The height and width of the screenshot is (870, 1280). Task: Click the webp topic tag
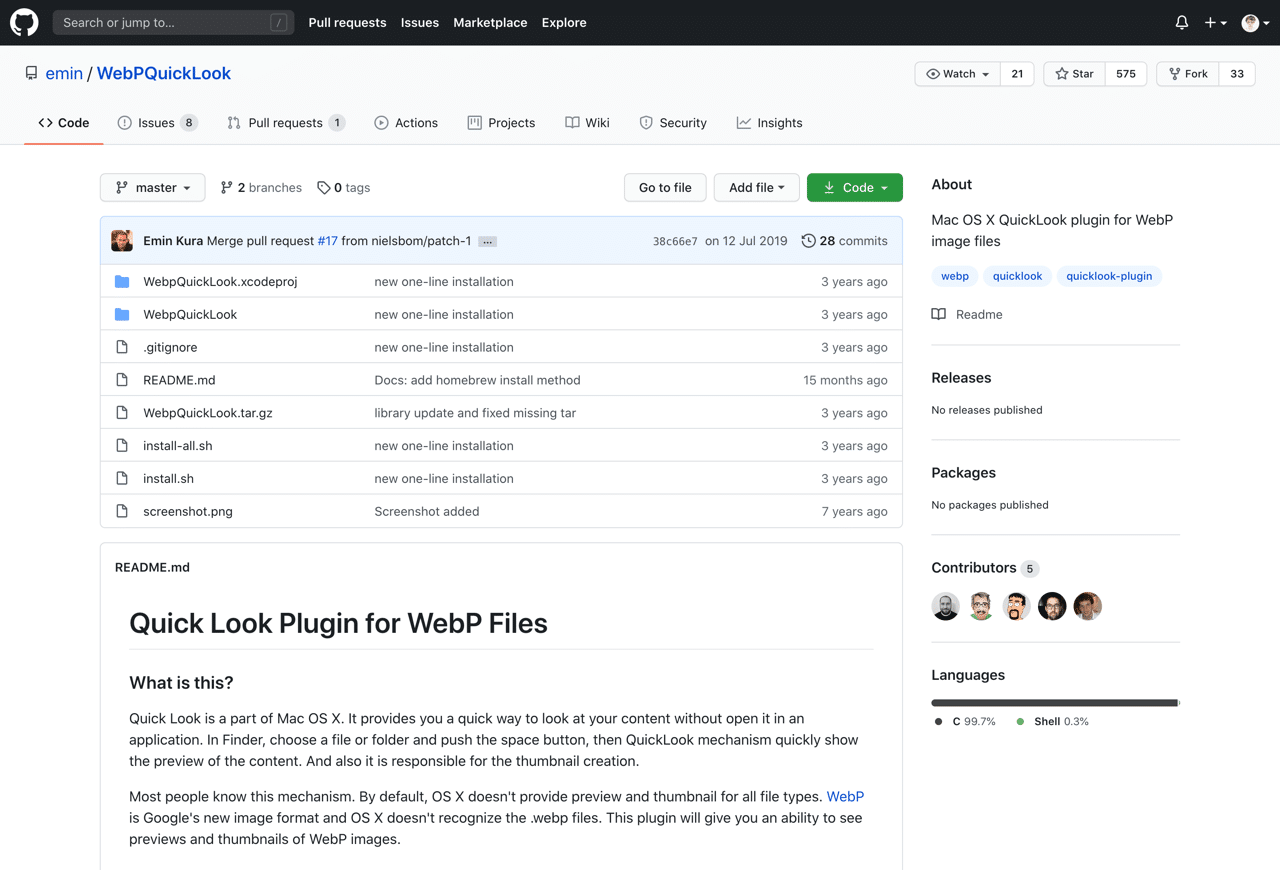tap(955, 276)
